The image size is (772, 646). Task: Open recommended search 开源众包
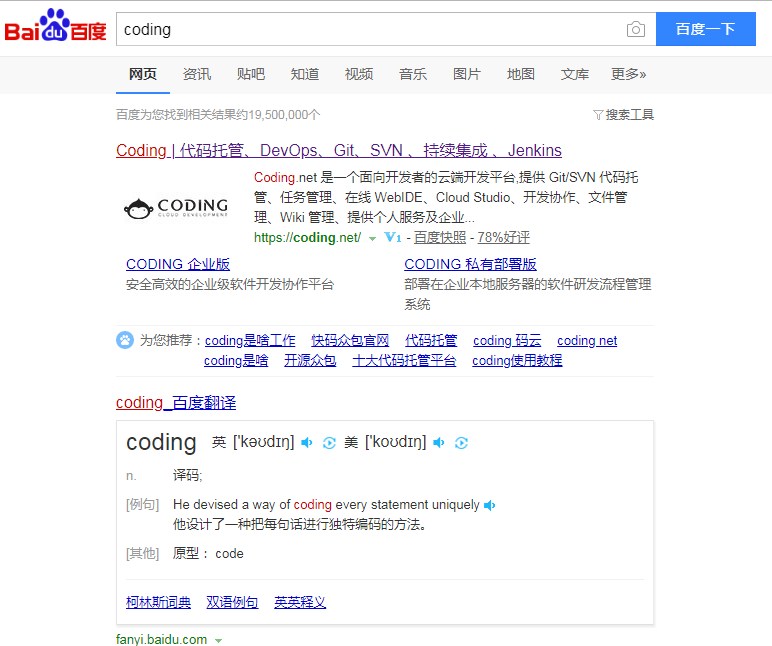(310, 361)
